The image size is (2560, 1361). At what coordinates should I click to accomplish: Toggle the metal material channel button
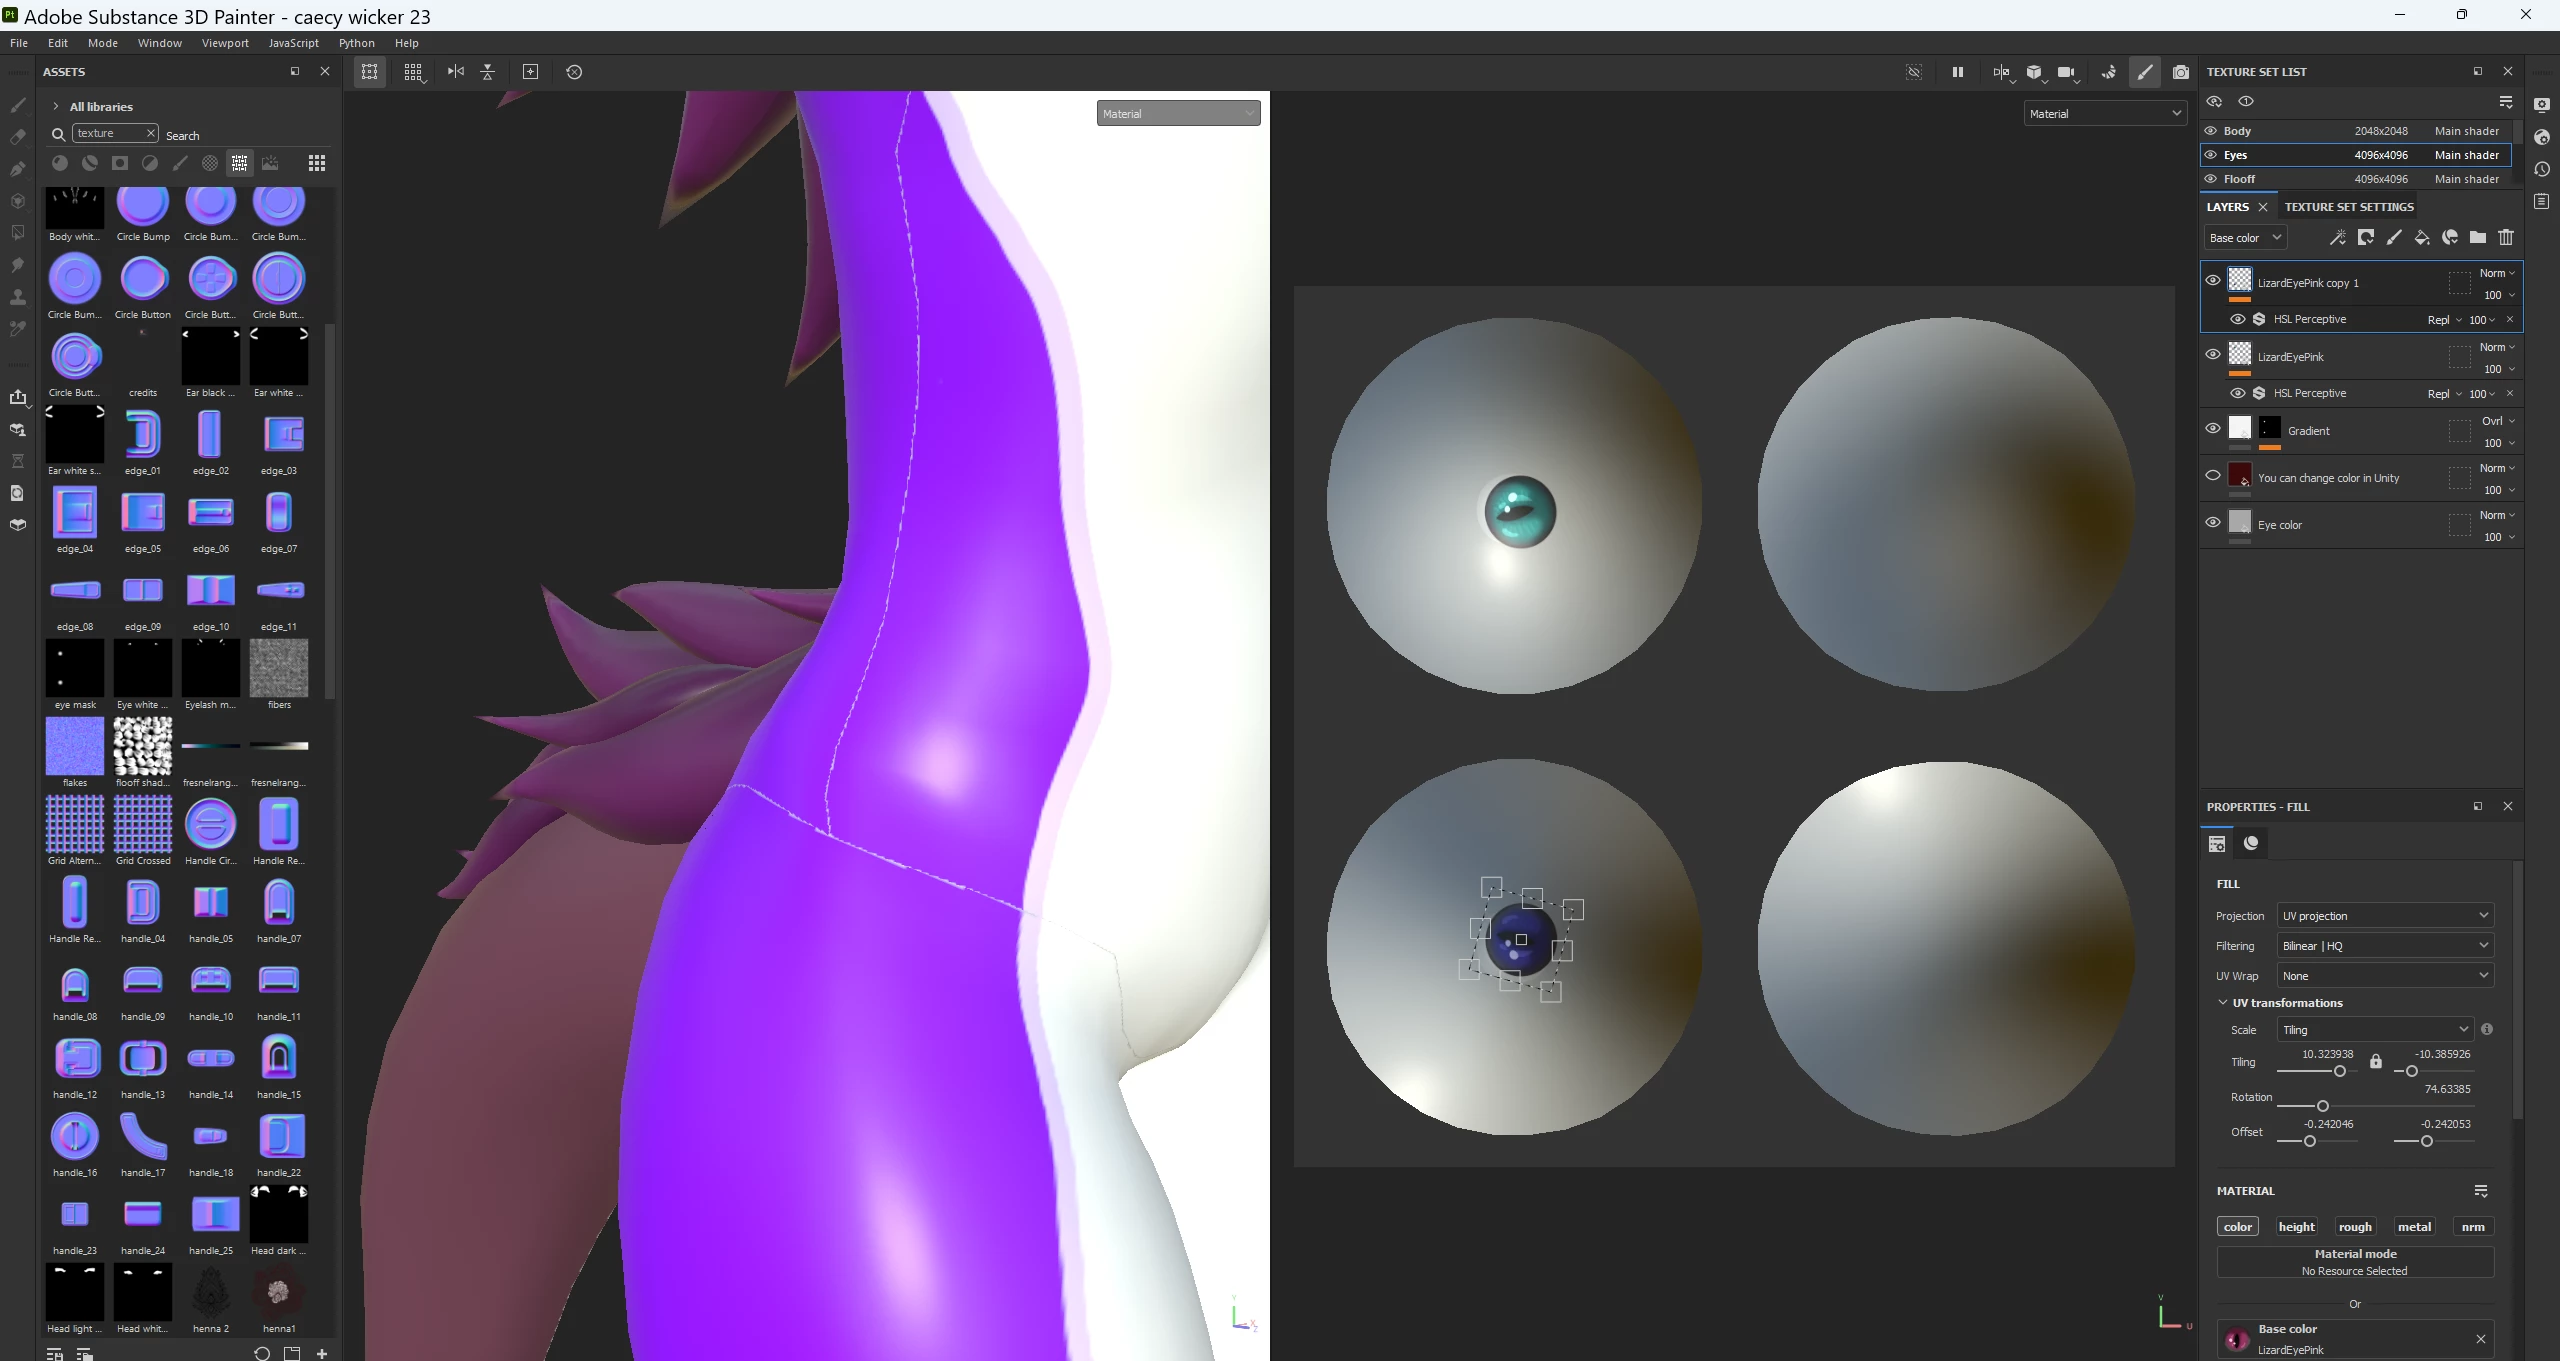2414,1227
